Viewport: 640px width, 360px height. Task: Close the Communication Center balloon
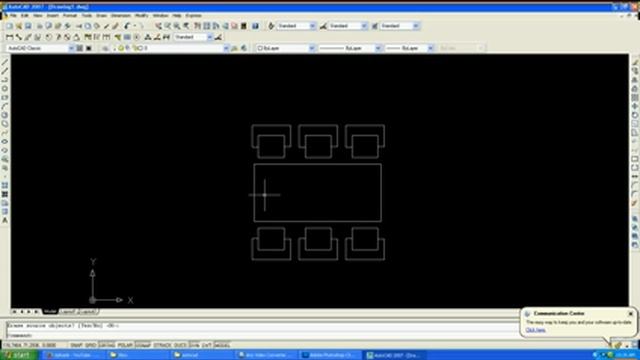pyautogui.click(x=631, y=313)
